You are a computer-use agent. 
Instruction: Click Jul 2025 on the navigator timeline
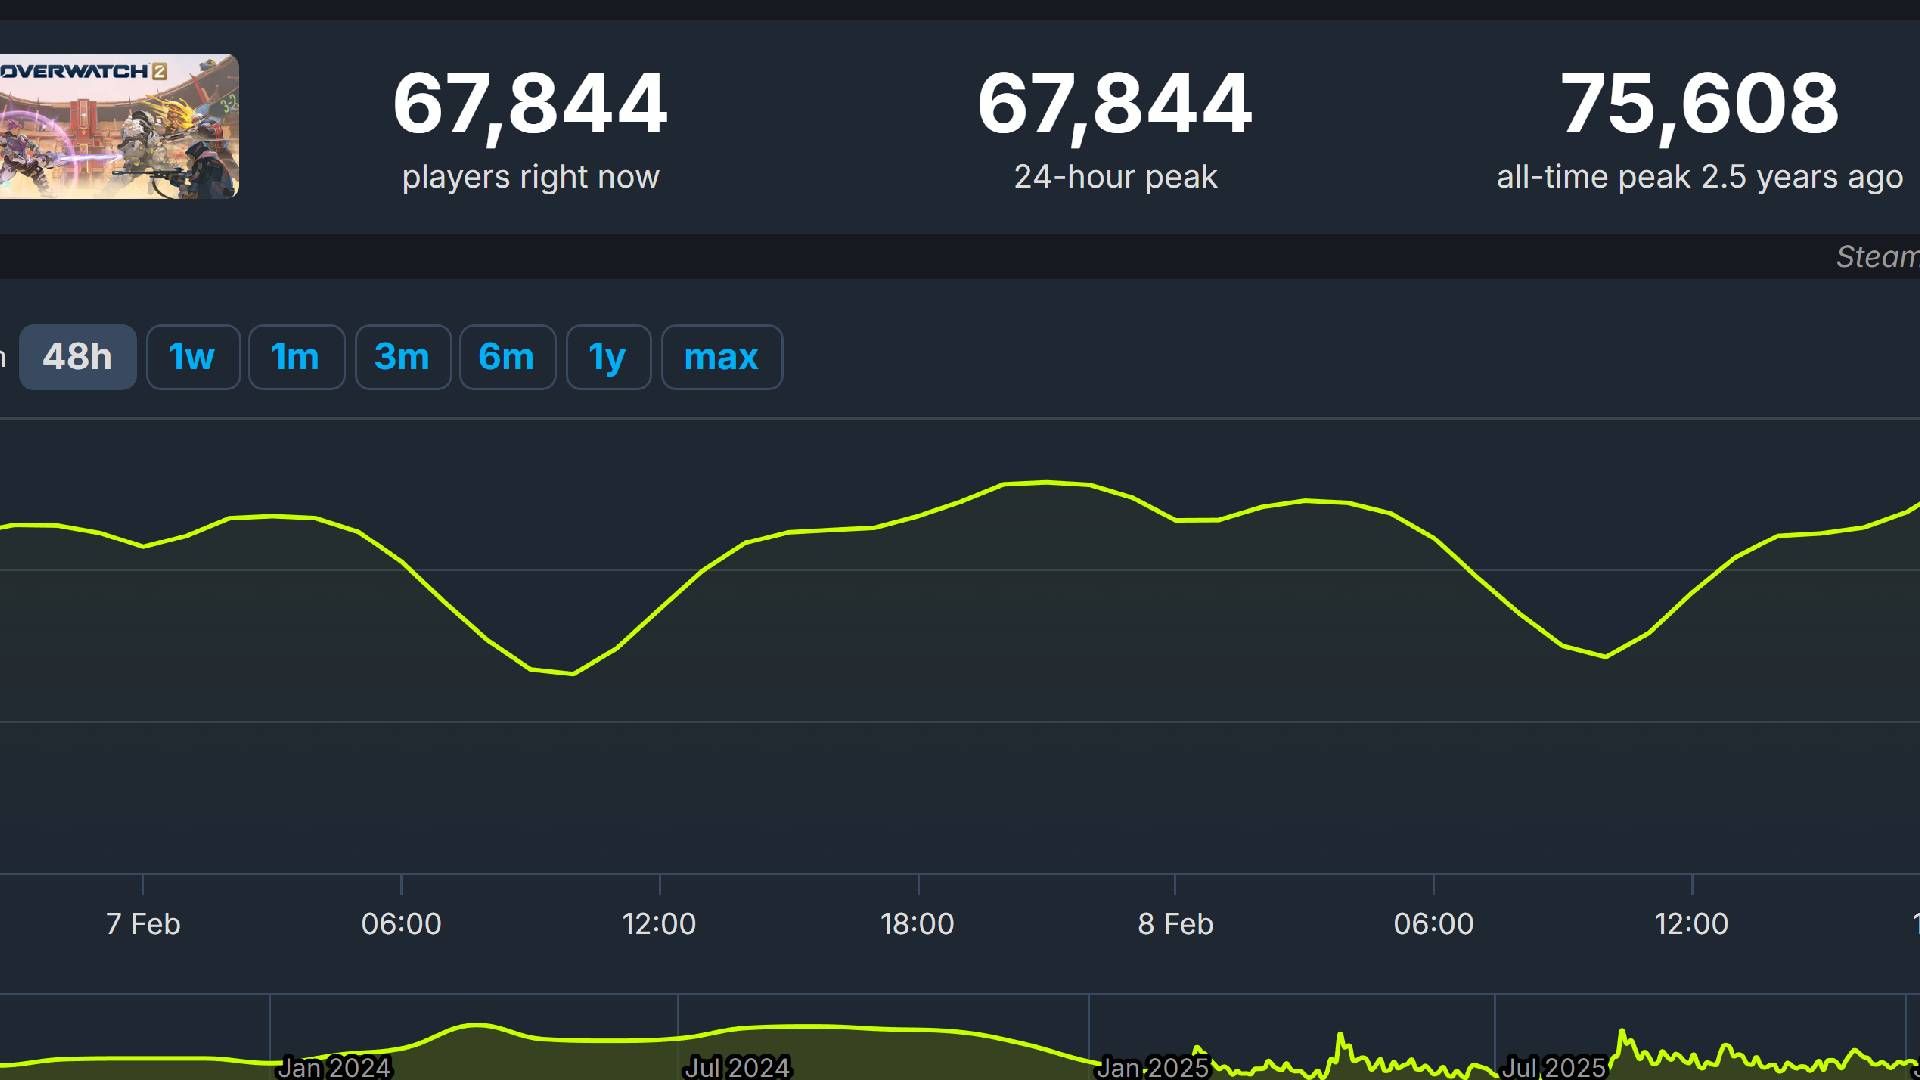tap(1554, 1067)
